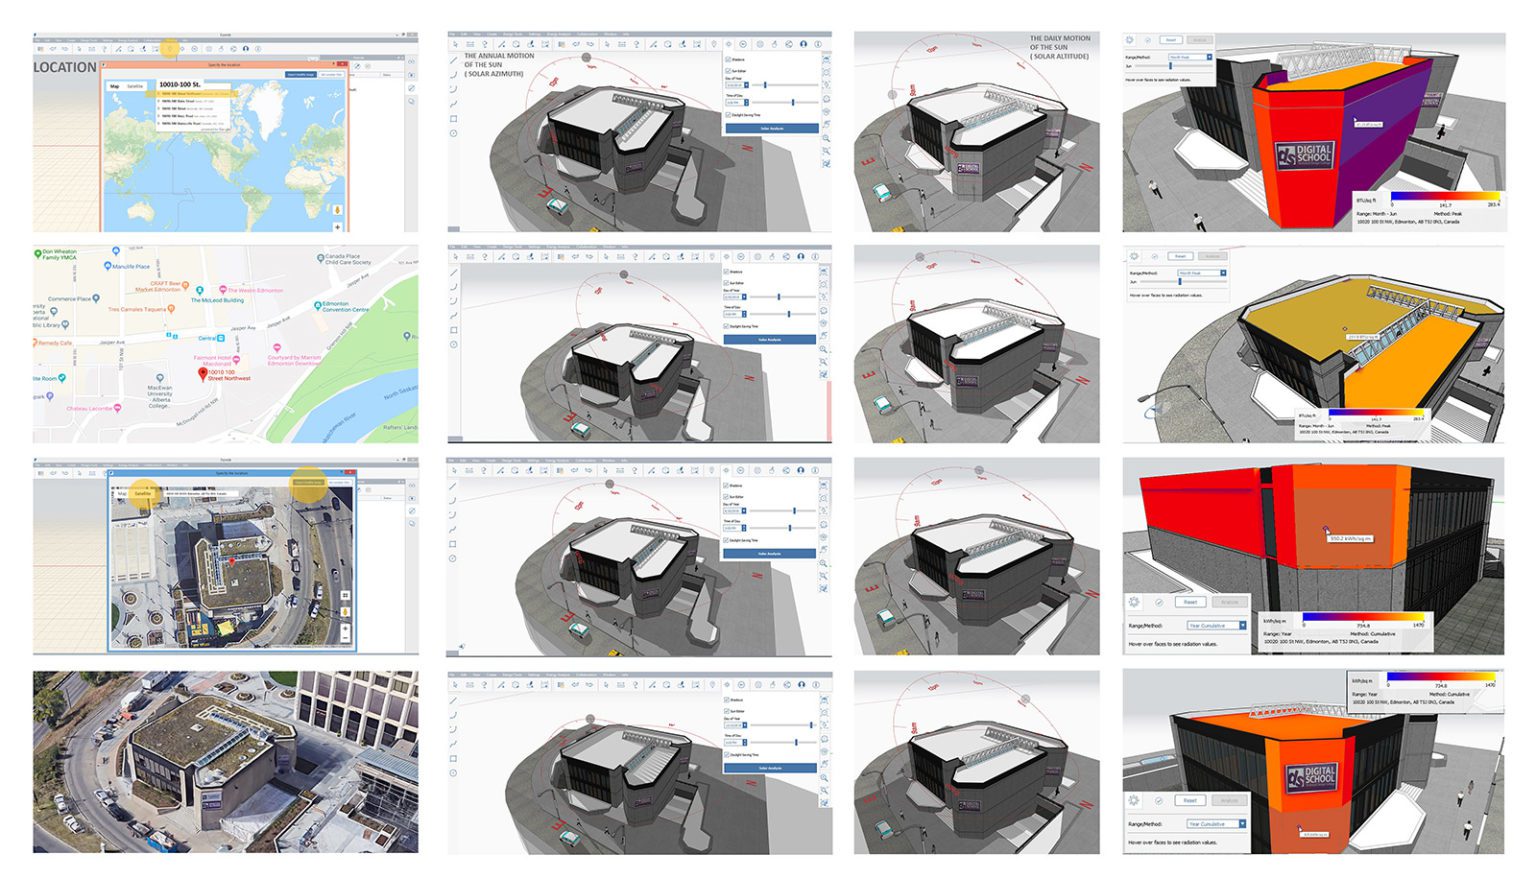
Task: Select the magnifier Zoom tool icon
Action: point(827,139)
